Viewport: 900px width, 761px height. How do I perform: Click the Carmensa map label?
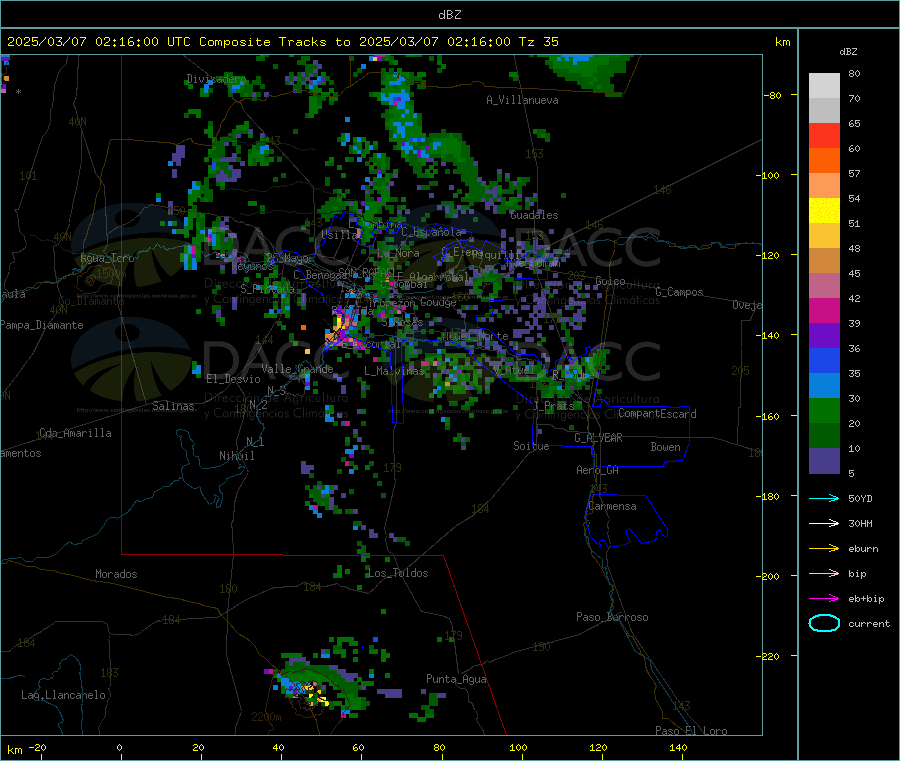click(x=612, y=506)
